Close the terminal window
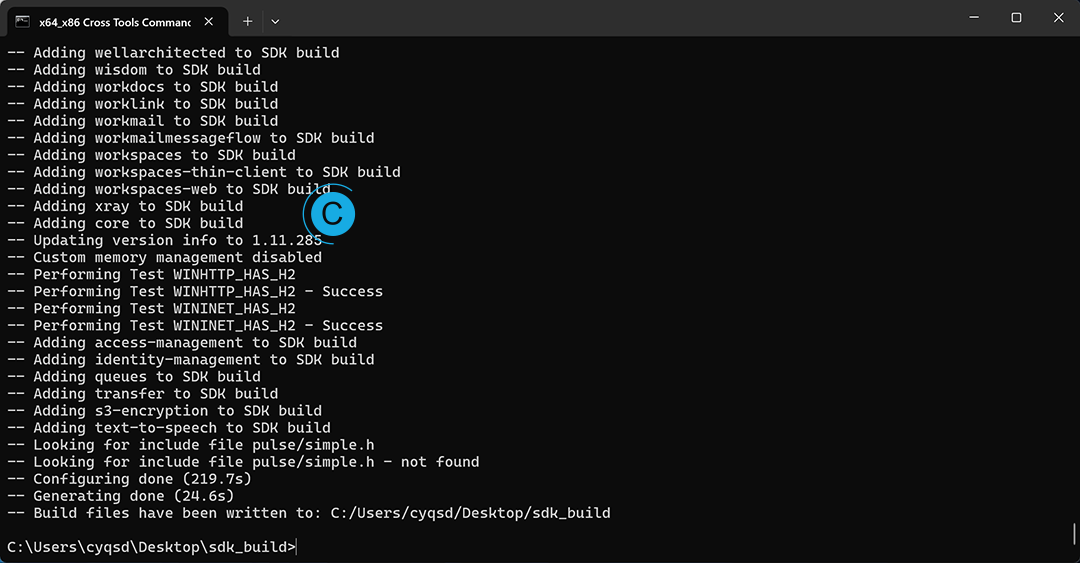This screenshot has height=563, width=1080. [1059, 17]
